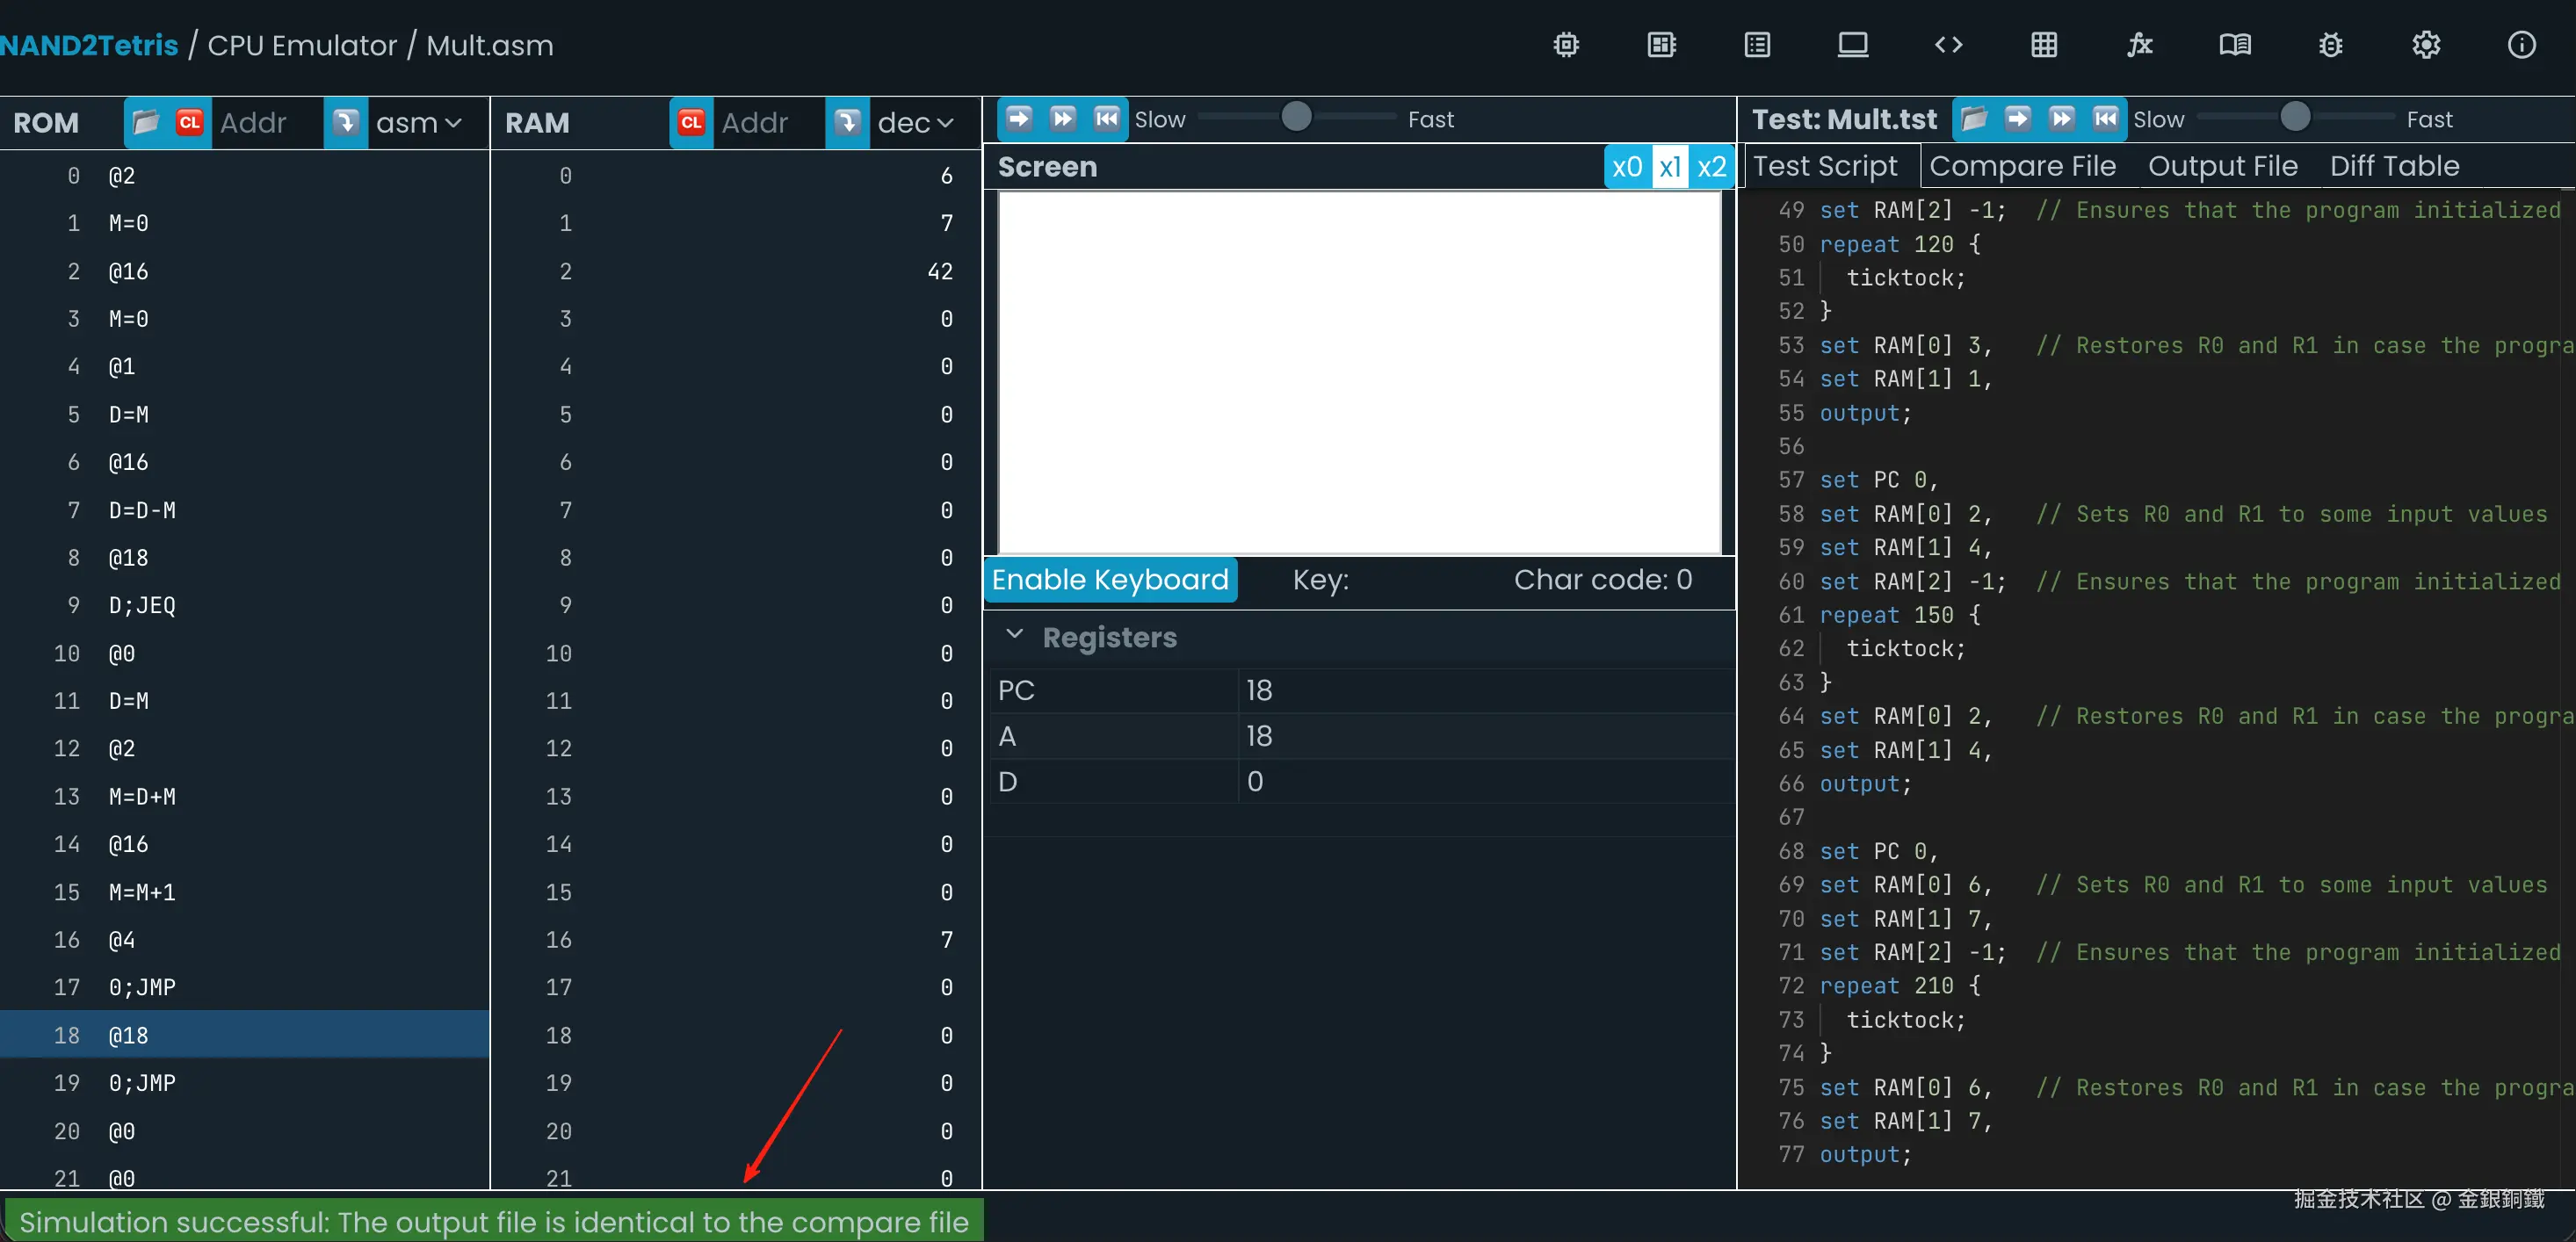Click the test speed slider handle

pyautogui.click(x=2295, y=117)
